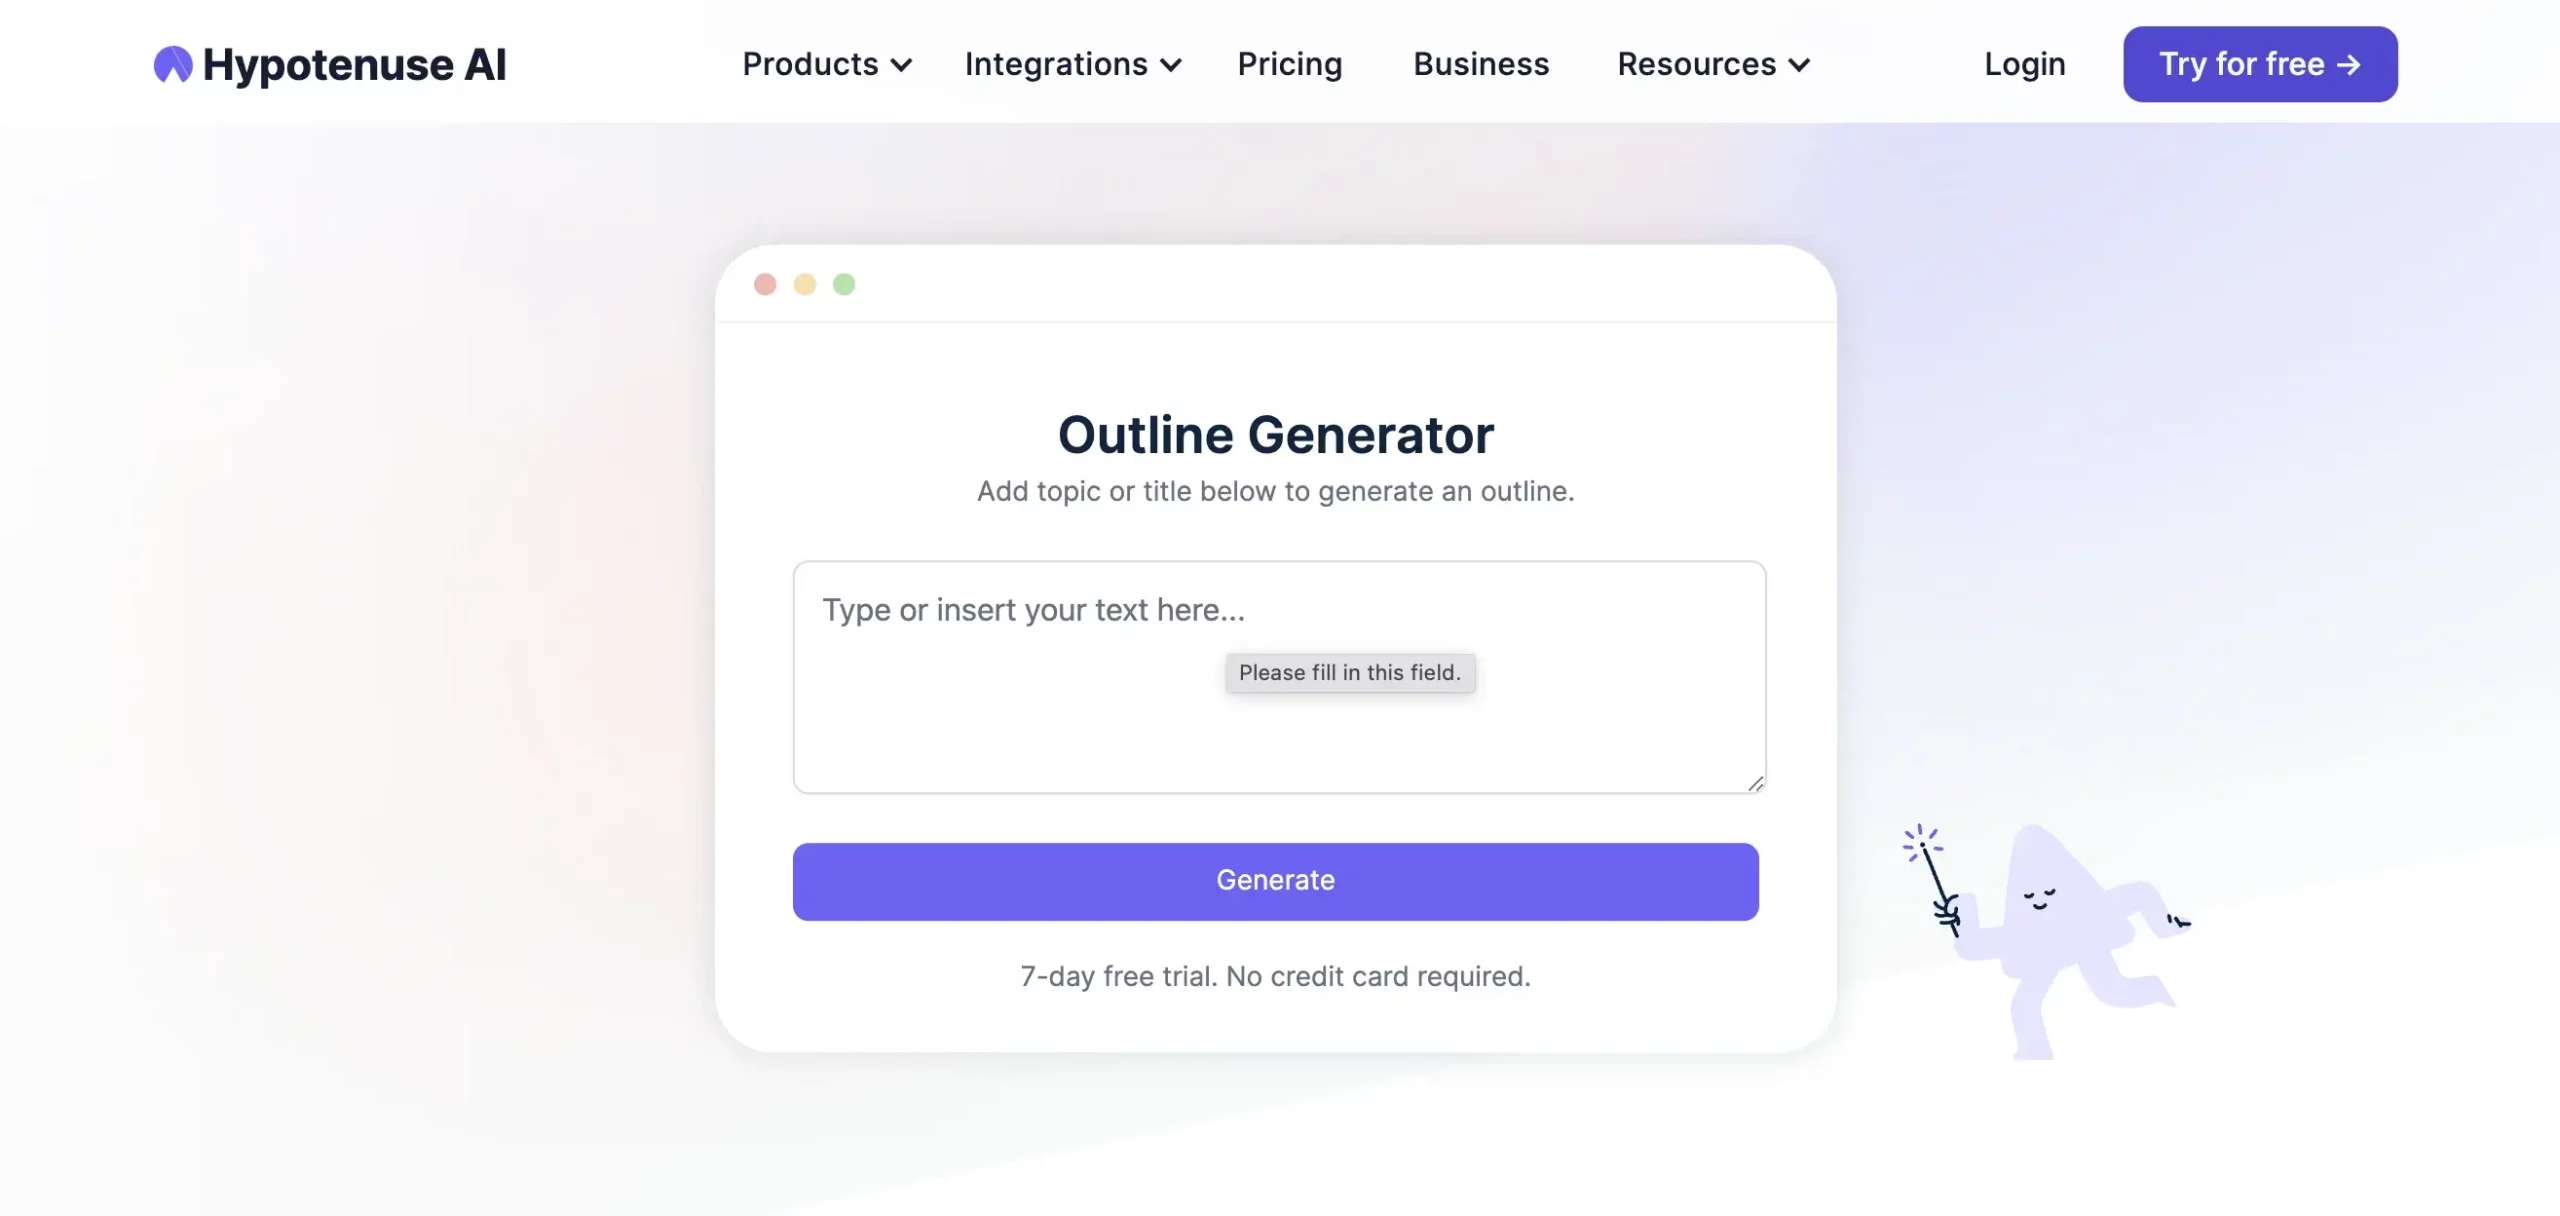This screenshot has height=1216, width=2560.
Task: Click the yellow minimize dot icon
Action: click(803, 284)
